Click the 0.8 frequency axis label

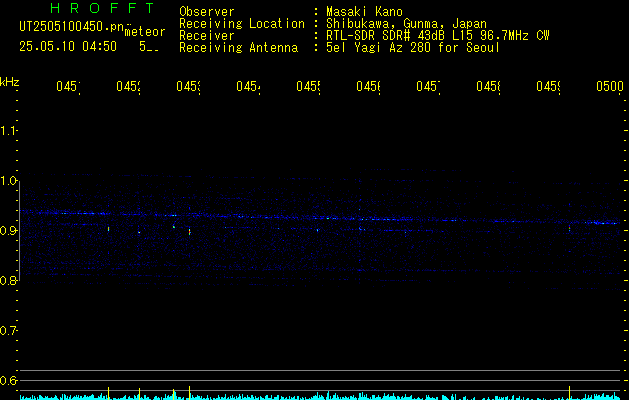(8, 280)
